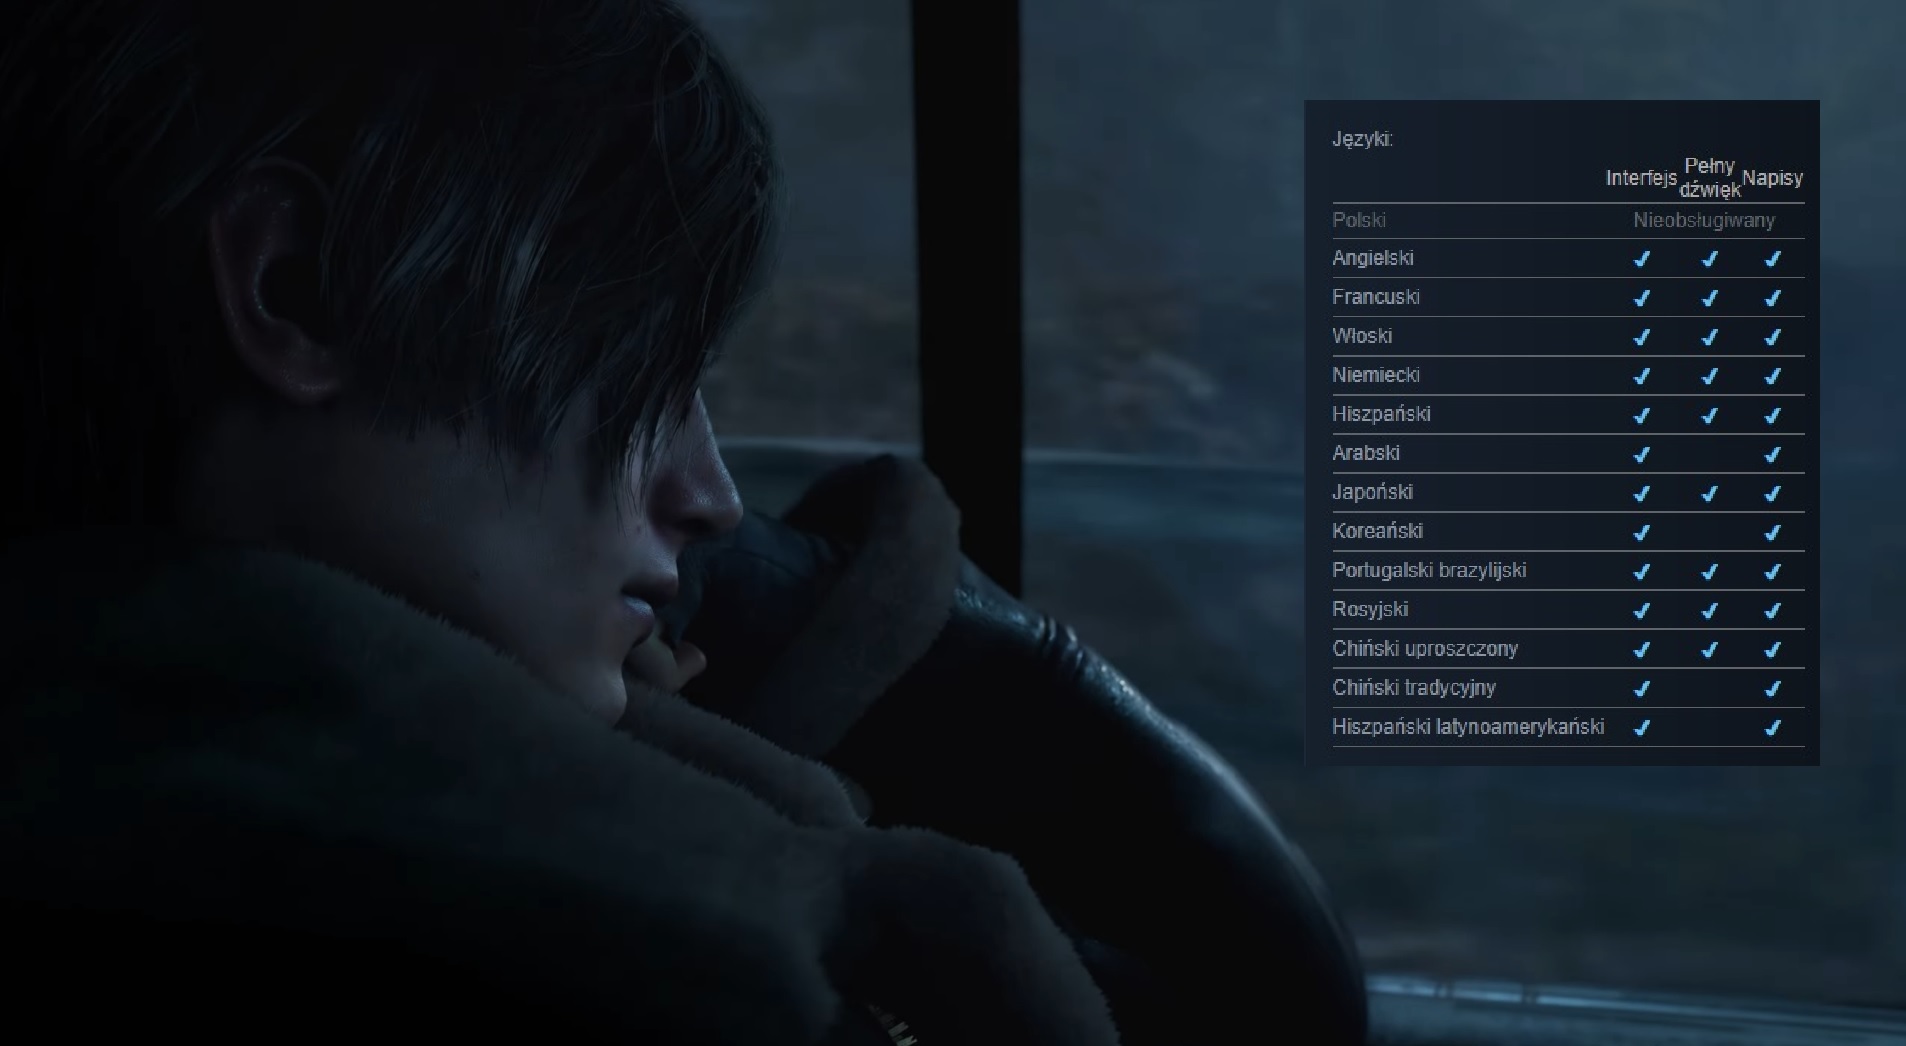Viewport: 1906px width, 1046px height.
Task: Select the Polski language row label
Action: pyautogui.click(x=1358, y=220)
